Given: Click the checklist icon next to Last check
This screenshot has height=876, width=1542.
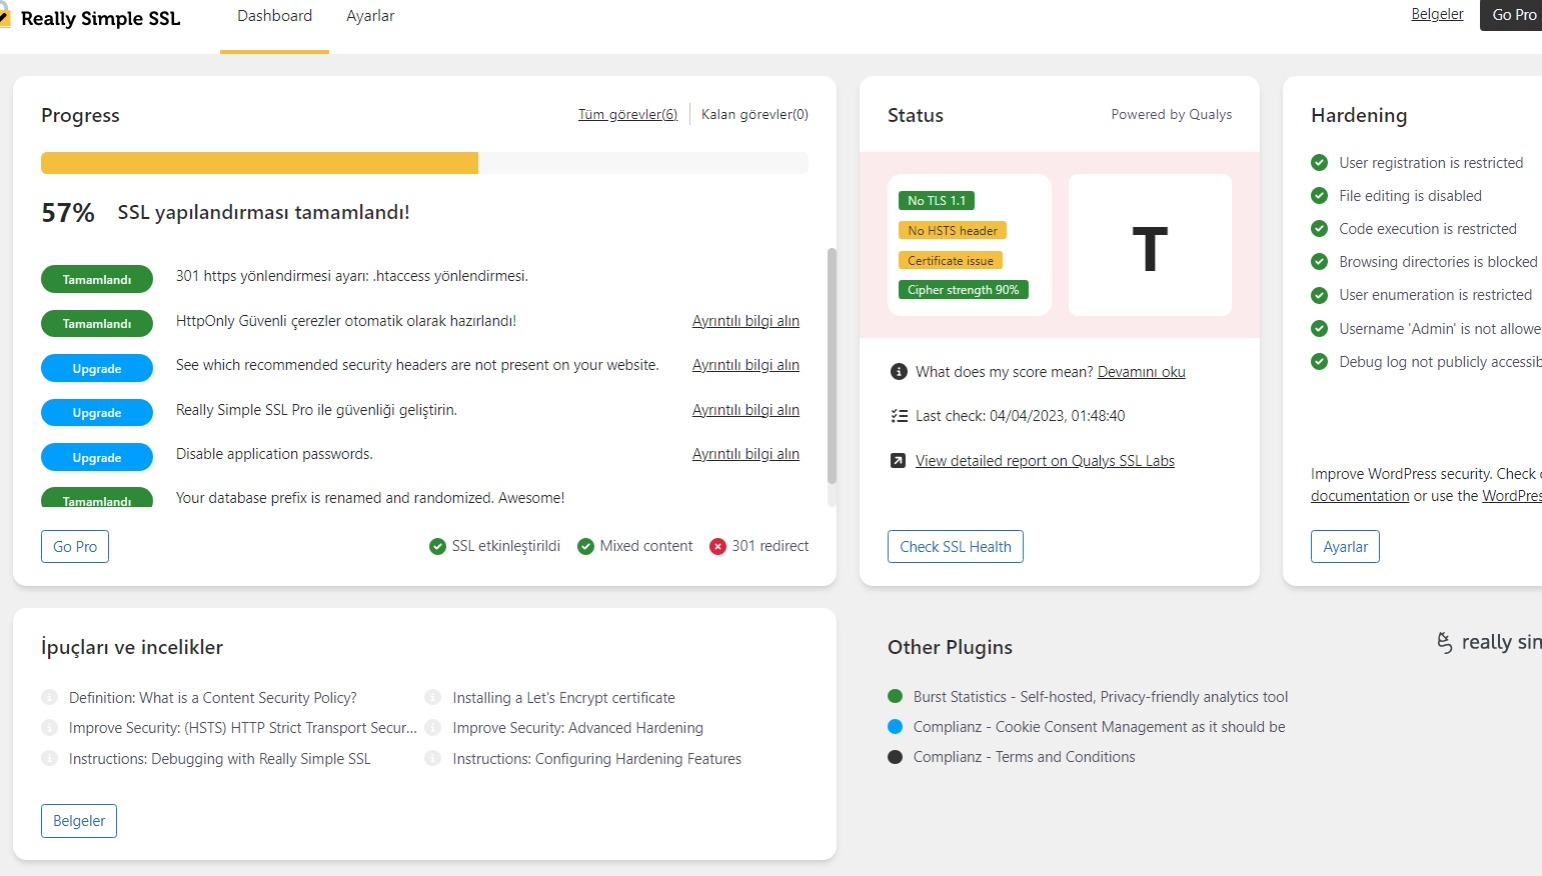Looking at the screenshot, I should (x=898, y=416).
